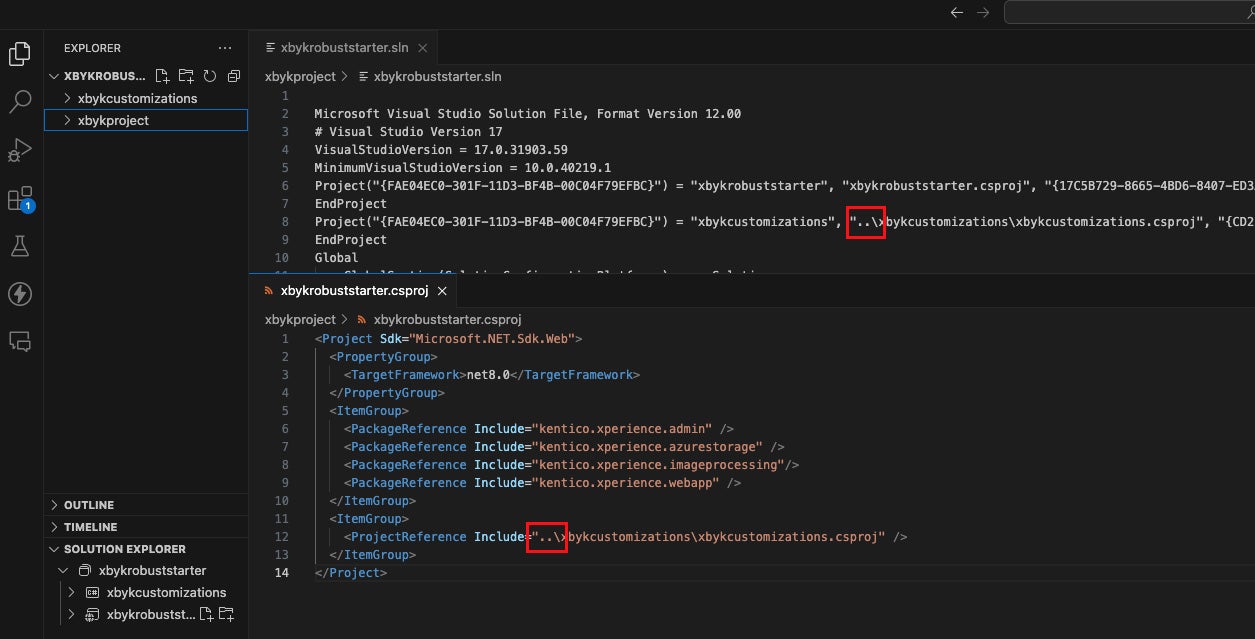Screen dimensions: 1255x639
Task: Collapse the SOLUTION EXPLORER section
Action: [124, 549]
